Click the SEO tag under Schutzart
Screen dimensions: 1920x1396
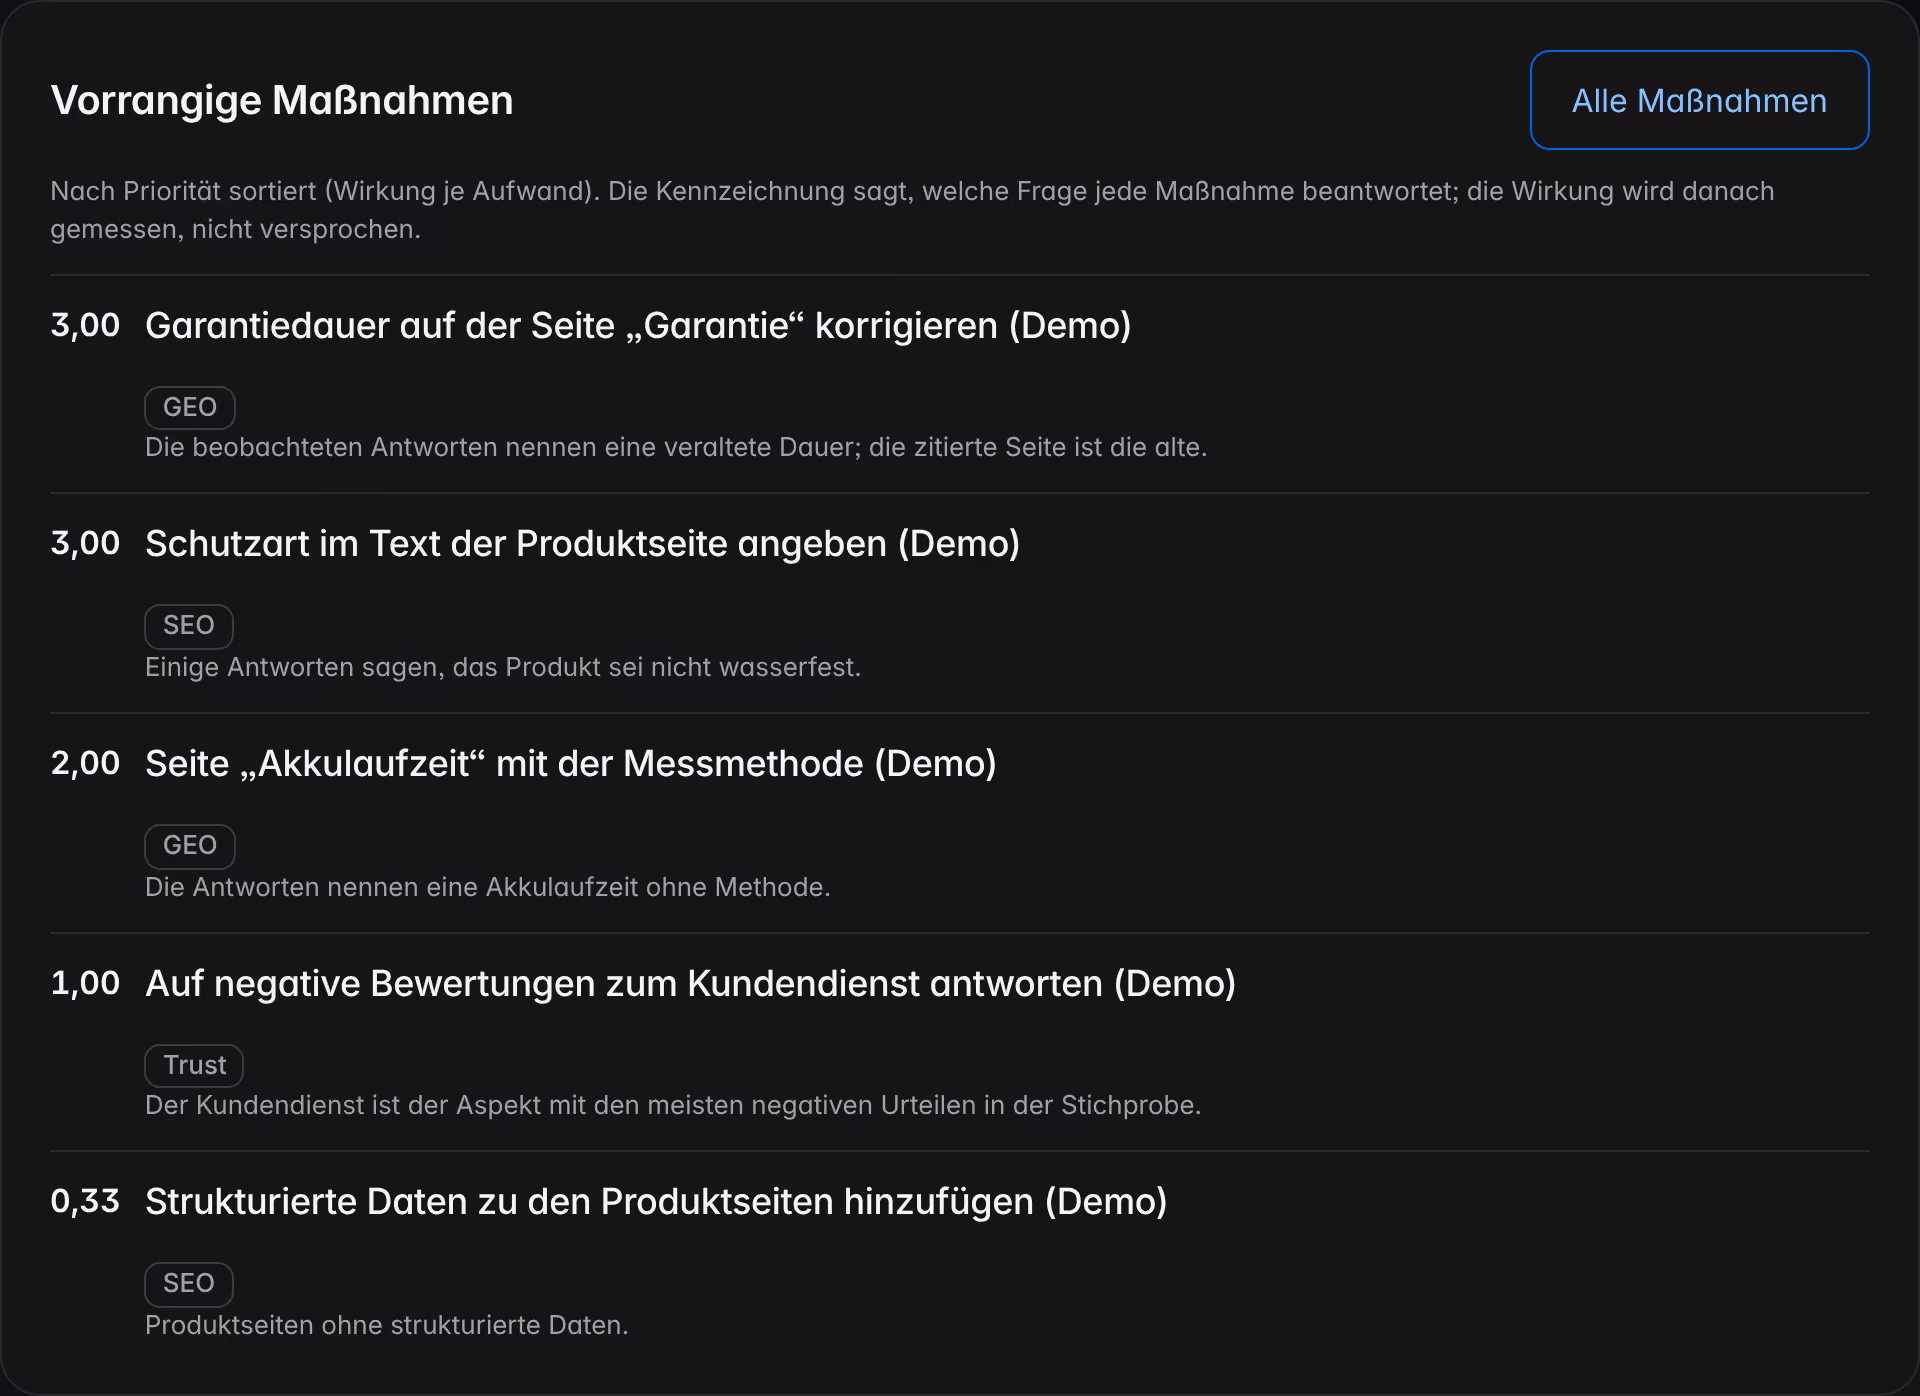click(189, 626)
